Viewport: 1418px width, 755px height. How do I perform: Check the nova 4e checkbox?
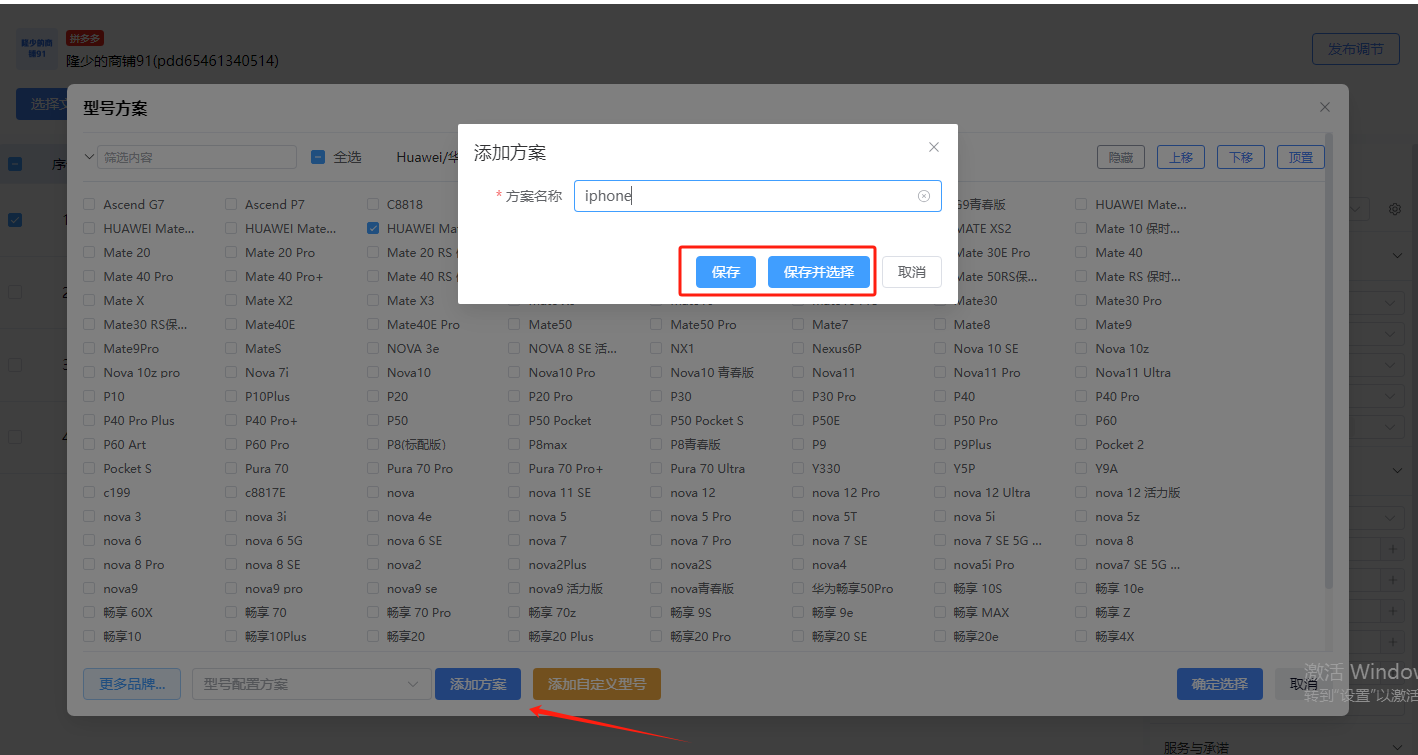tap(374, 517)
